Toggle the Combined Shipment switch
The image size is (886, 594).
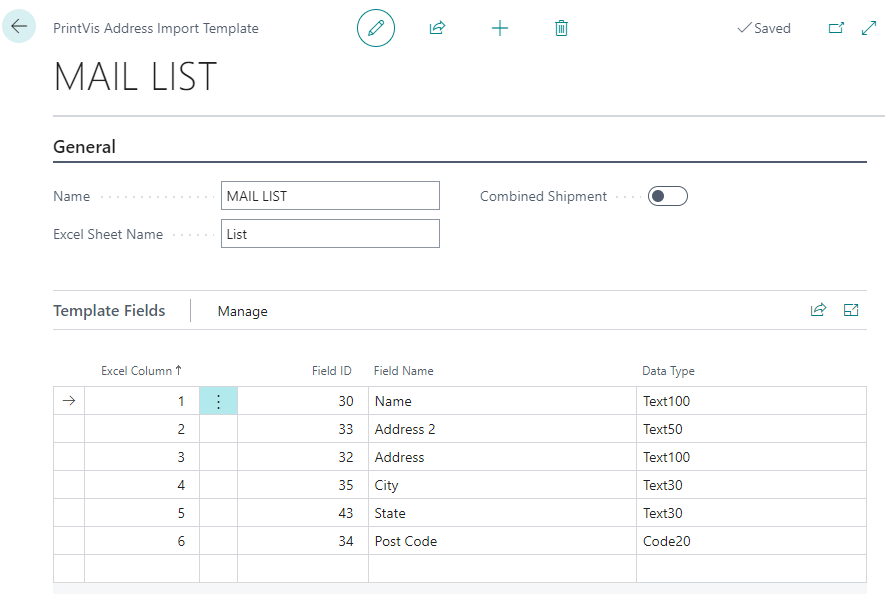(667, 196)
